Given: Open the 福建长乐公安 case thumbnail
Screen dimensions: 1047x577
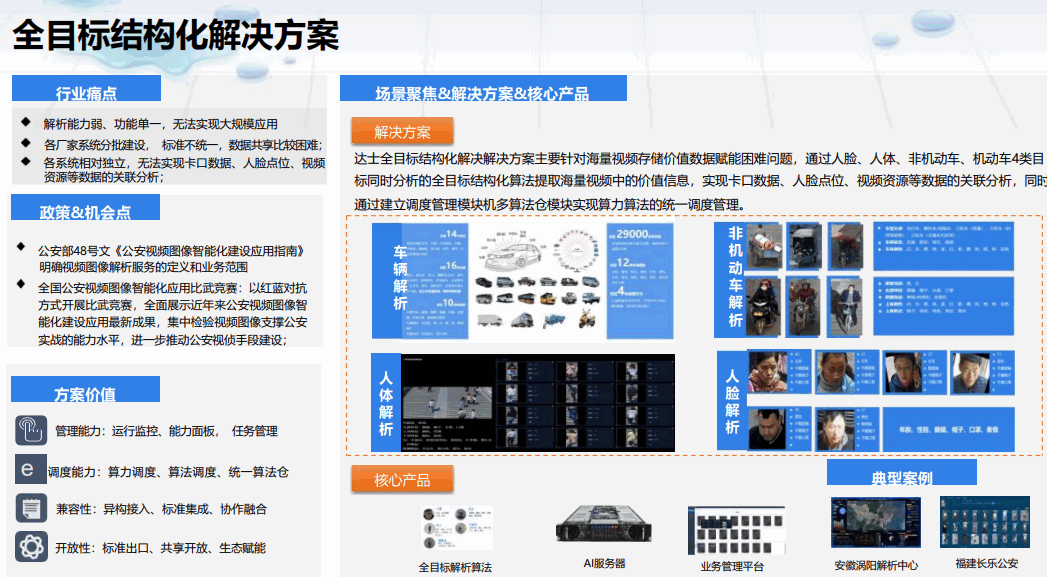Looking at the screenshot, I should coord(984,523).
